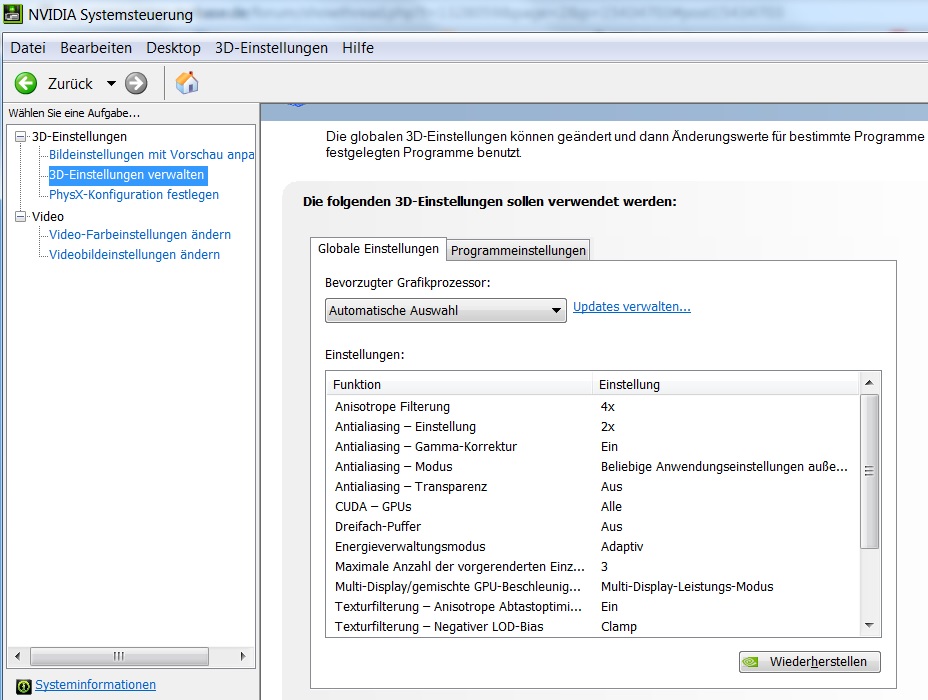The image size is (928, 700).
Task: Click the Adaptiv power mode value
Action: tap(622, 547)
